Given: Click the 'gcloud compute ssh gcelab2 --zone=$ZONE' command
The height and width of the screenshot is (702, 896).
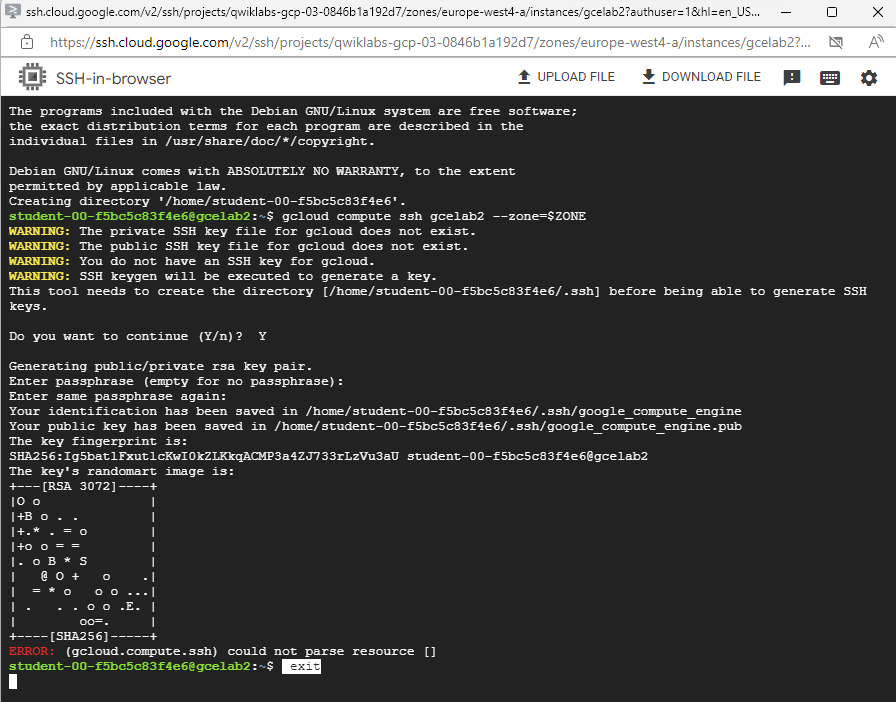Looking at the screenshot, I should 434,216.
